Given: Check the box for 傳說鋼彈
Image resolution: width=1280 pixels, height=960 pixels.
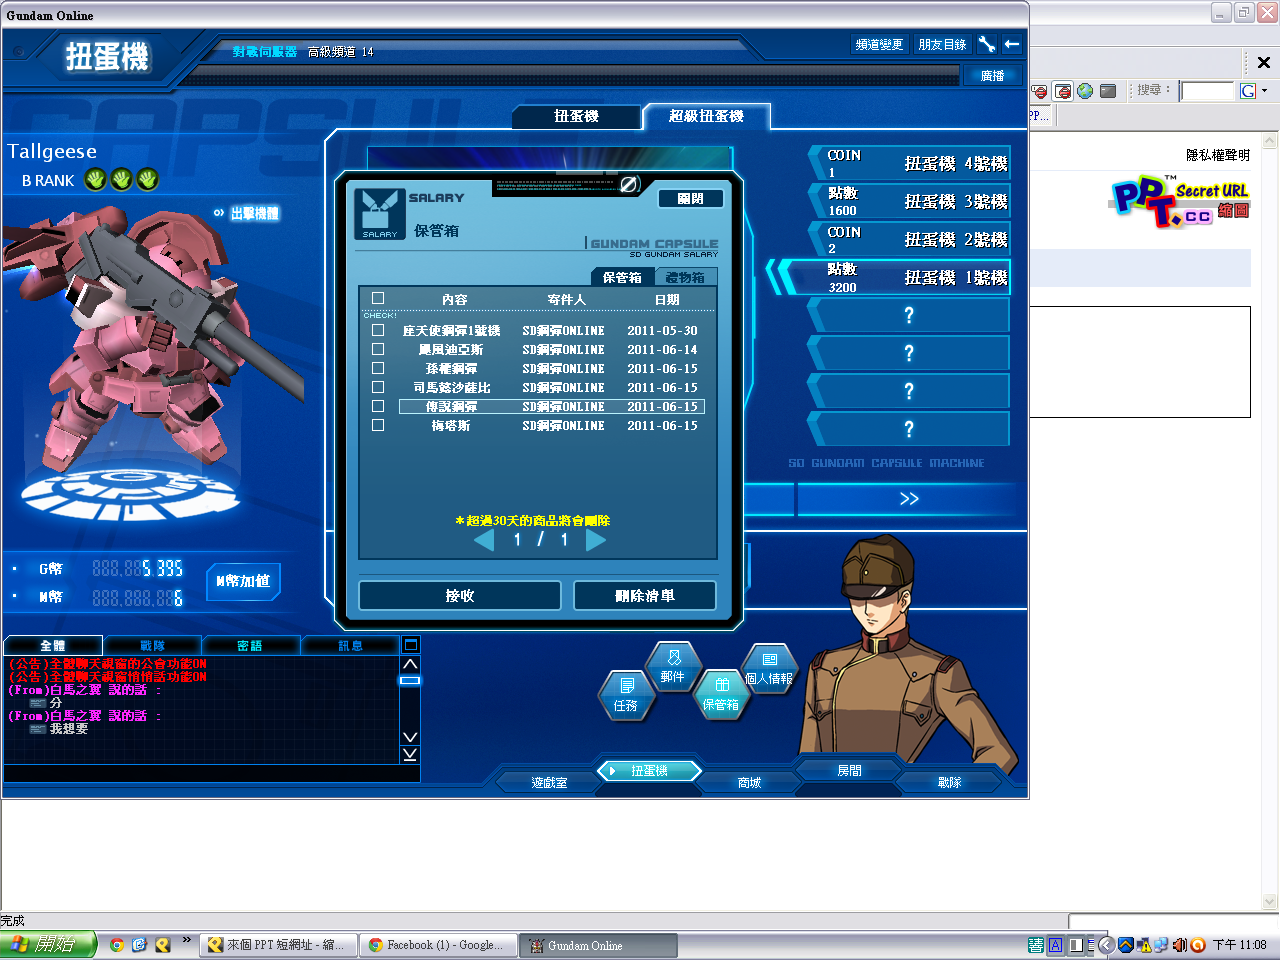Looking at the screenshot, I should pyautogui.click(x=378, y=406).
